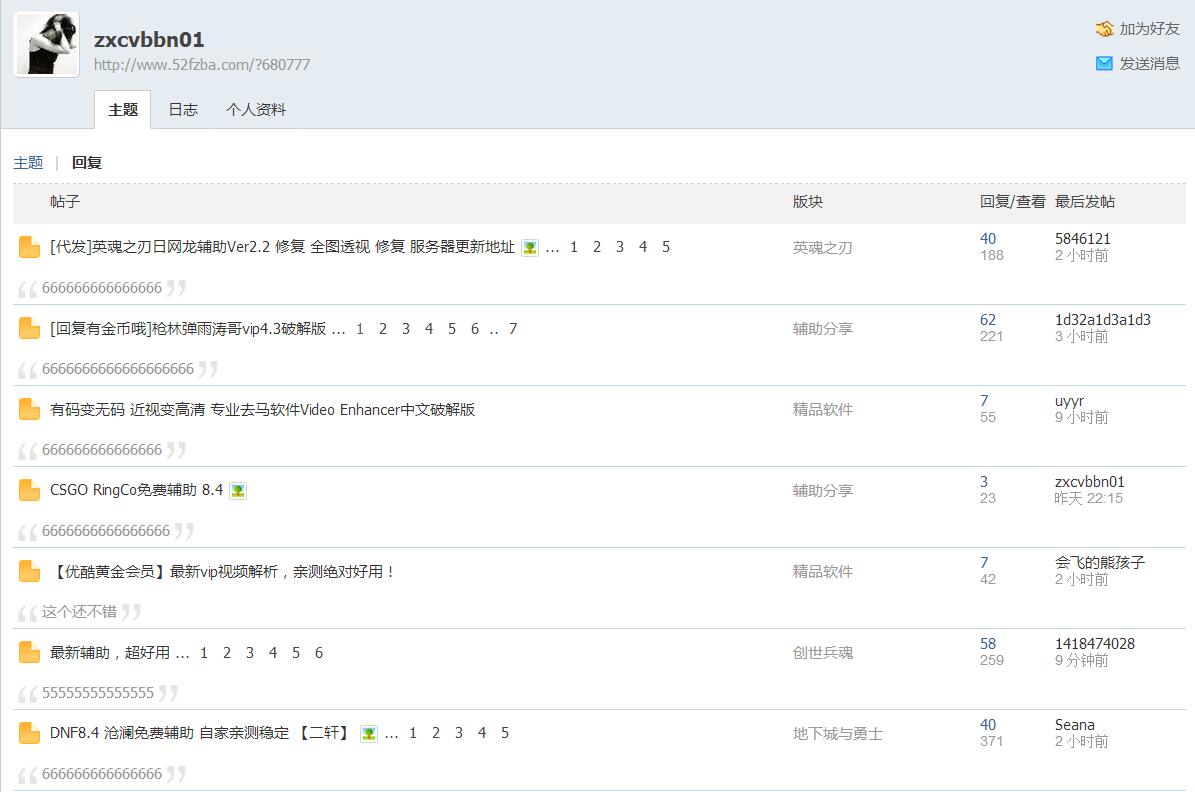Viewport: 1195px width, 792px height.
Task: Click folder icon for 最新辅助，超好用 thread
Action: tap(29, 653)
